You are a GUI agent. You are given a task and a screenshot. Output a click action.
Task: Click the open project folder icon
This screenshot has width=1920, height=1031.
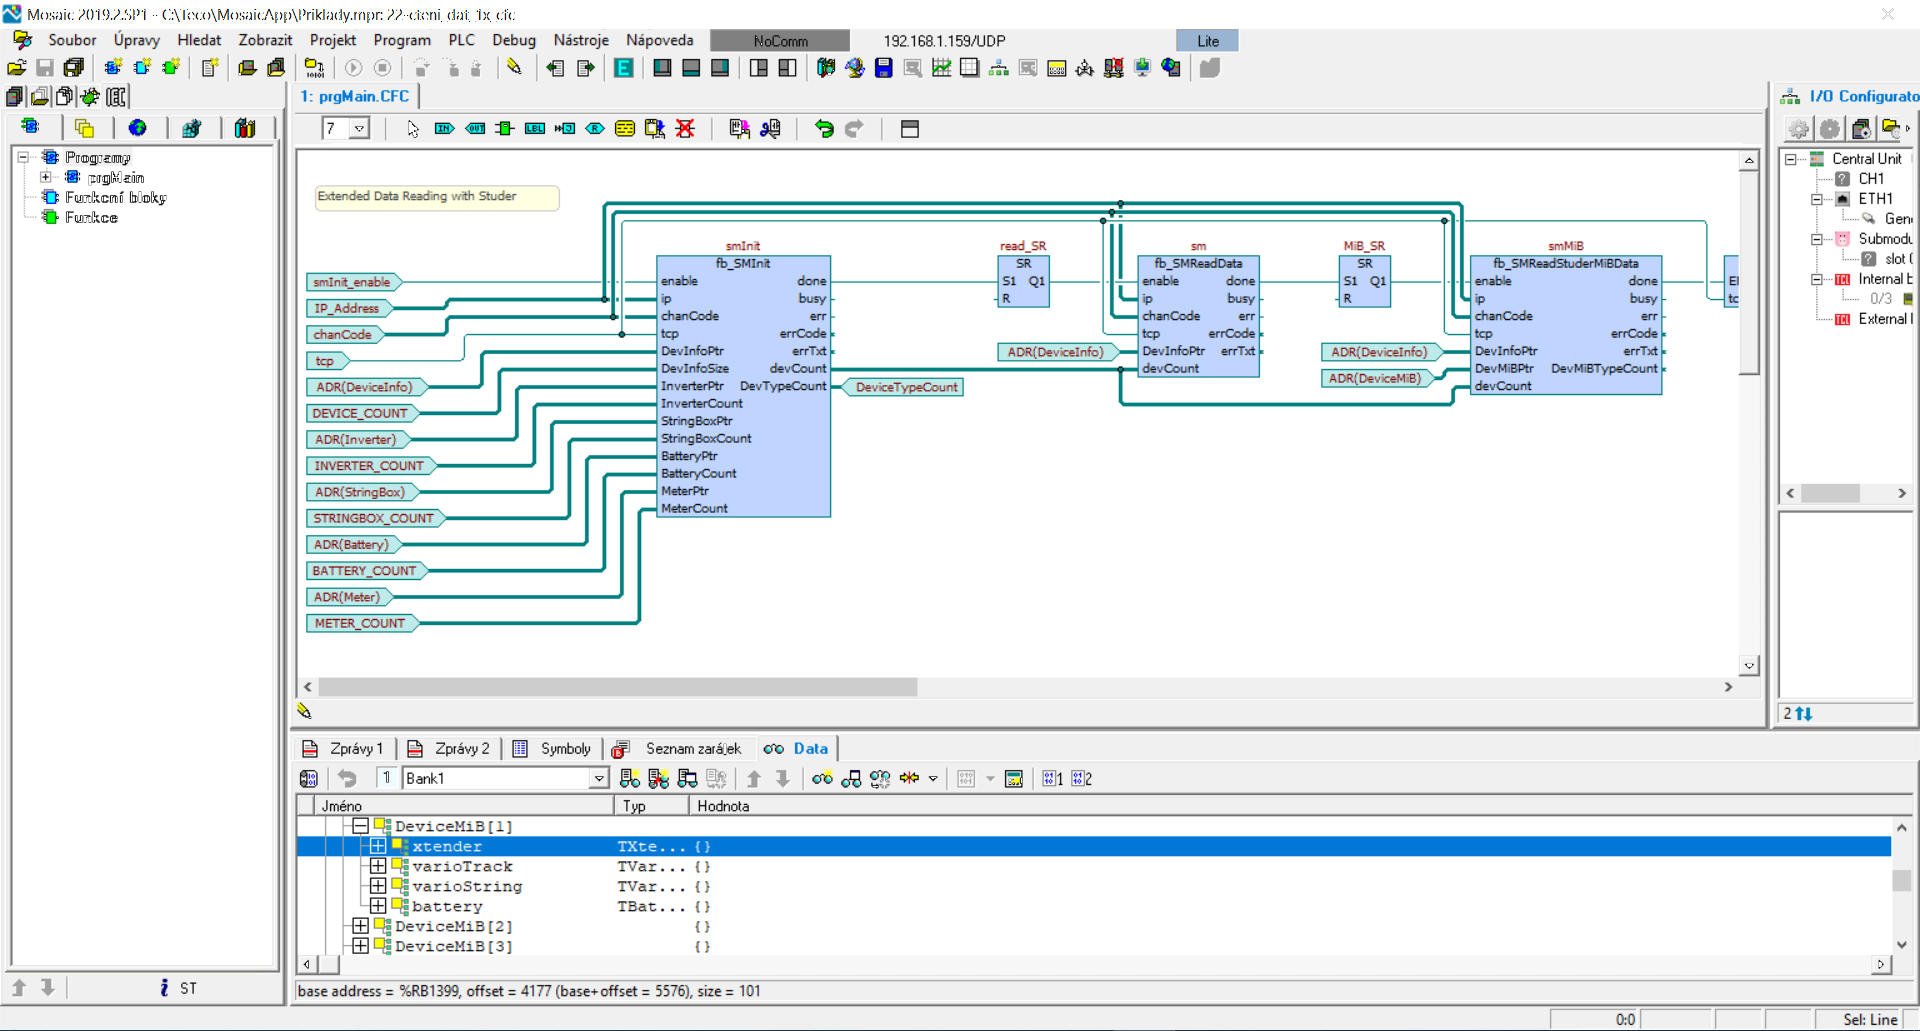click(x=17, y=68)
